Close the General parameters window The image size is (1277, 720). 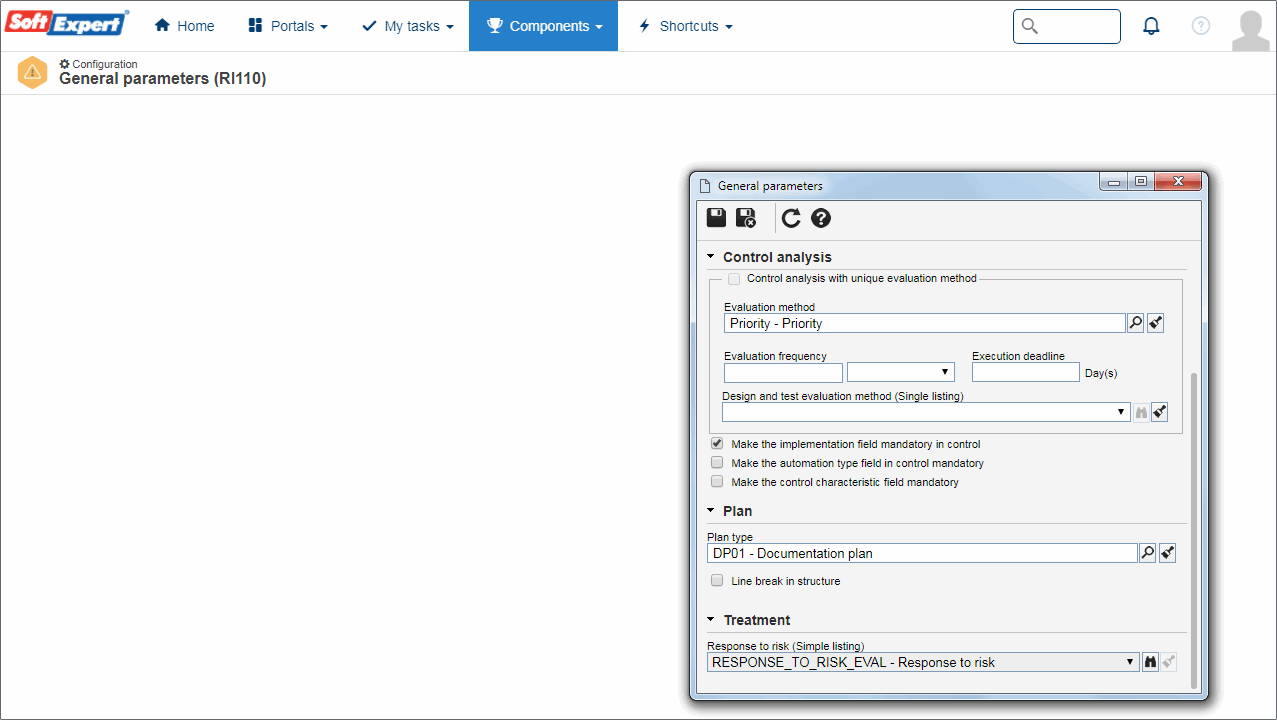tap(1177, 182)
